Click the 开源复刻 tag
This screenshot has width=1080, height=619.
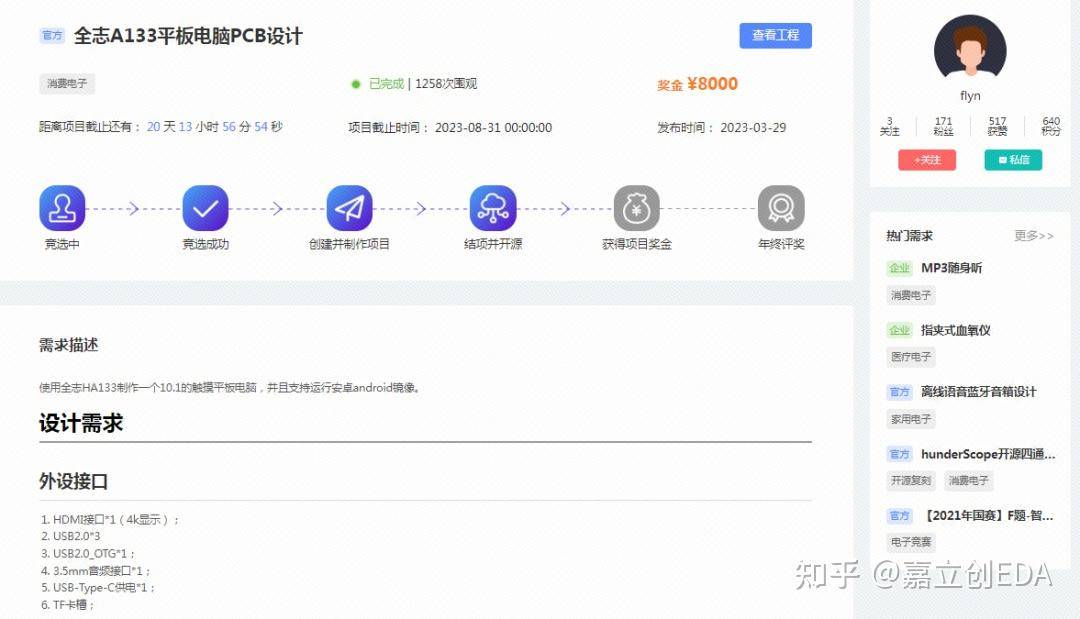coord(911,481)
